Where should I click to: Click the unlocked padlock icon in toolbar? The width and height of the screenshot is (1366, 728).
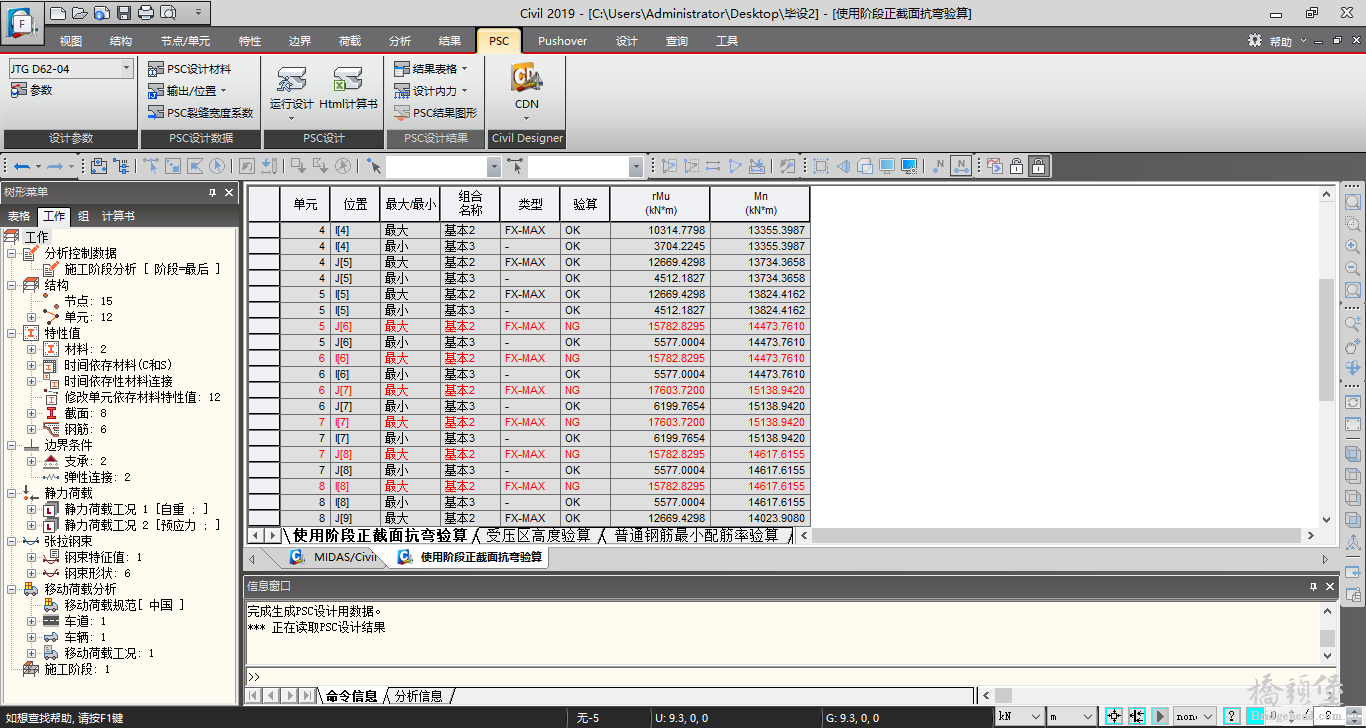point(1017,166)
